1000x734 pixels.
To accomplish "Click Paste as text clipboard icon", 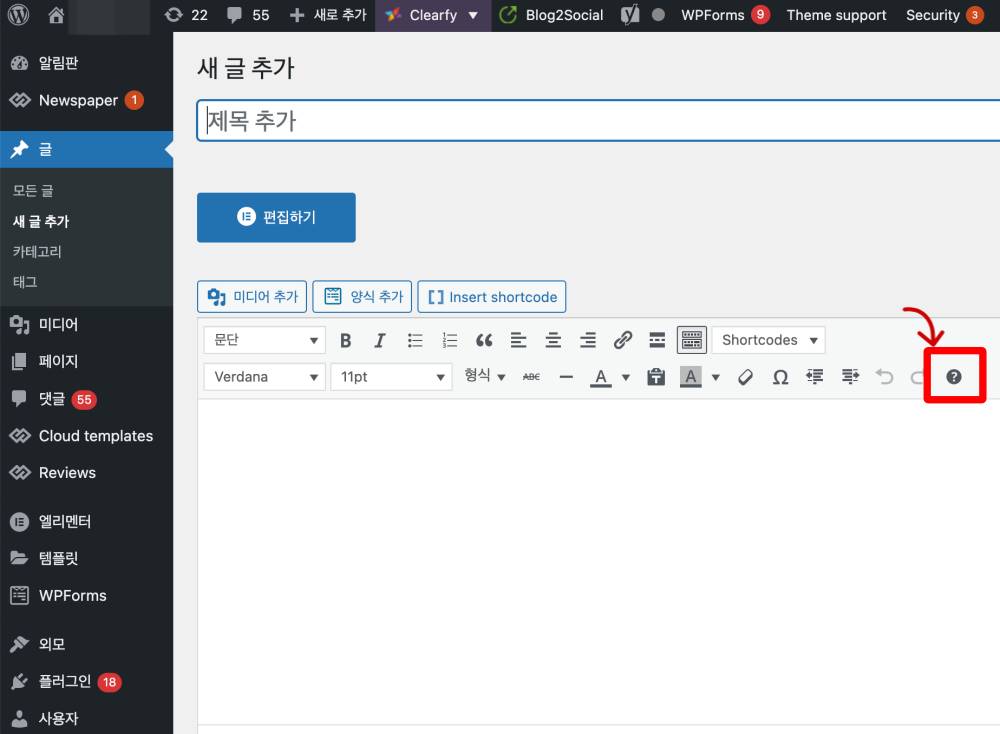I will [x=656, y=377].
